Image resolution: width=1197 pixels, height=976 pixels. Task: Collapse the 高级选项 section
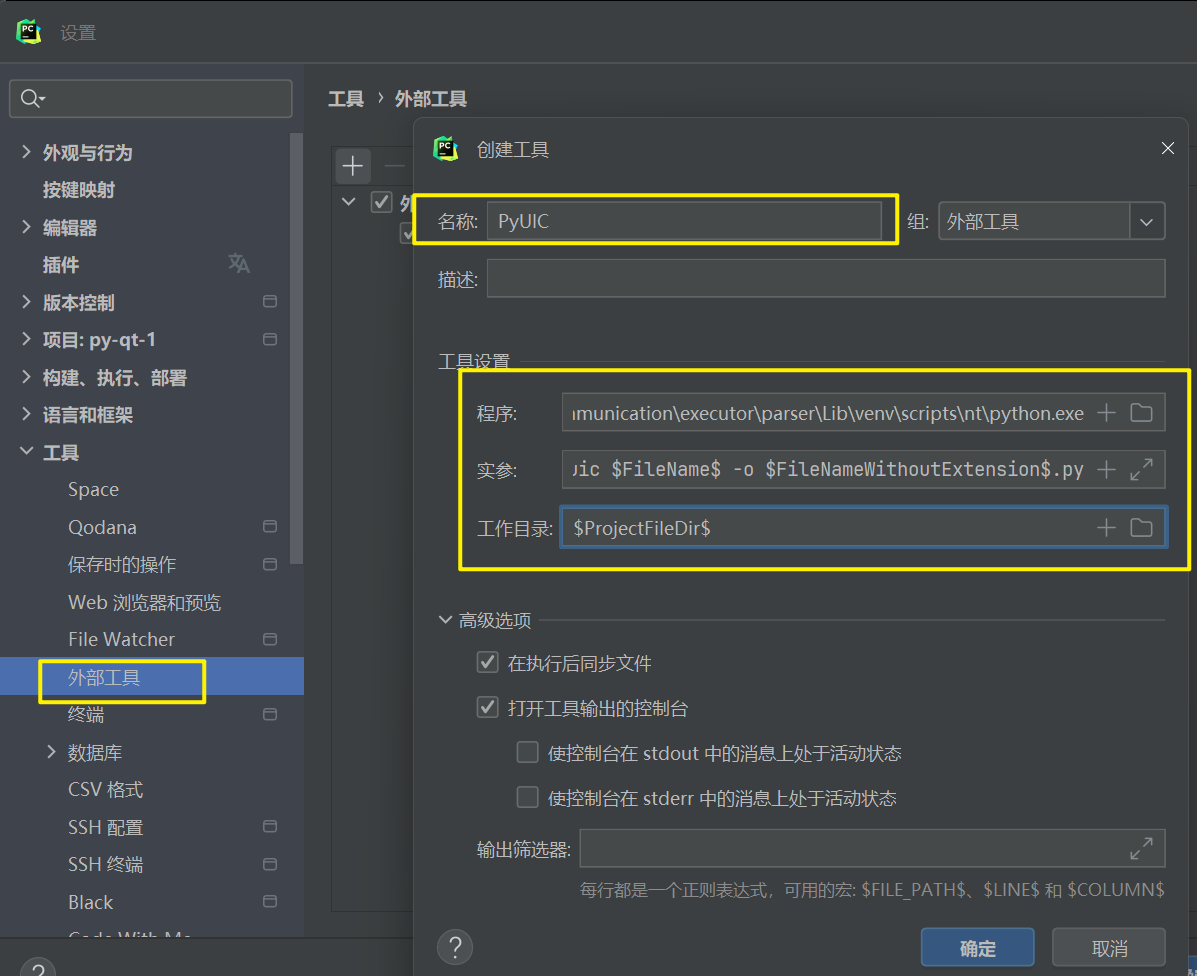[x=446, y=620]
